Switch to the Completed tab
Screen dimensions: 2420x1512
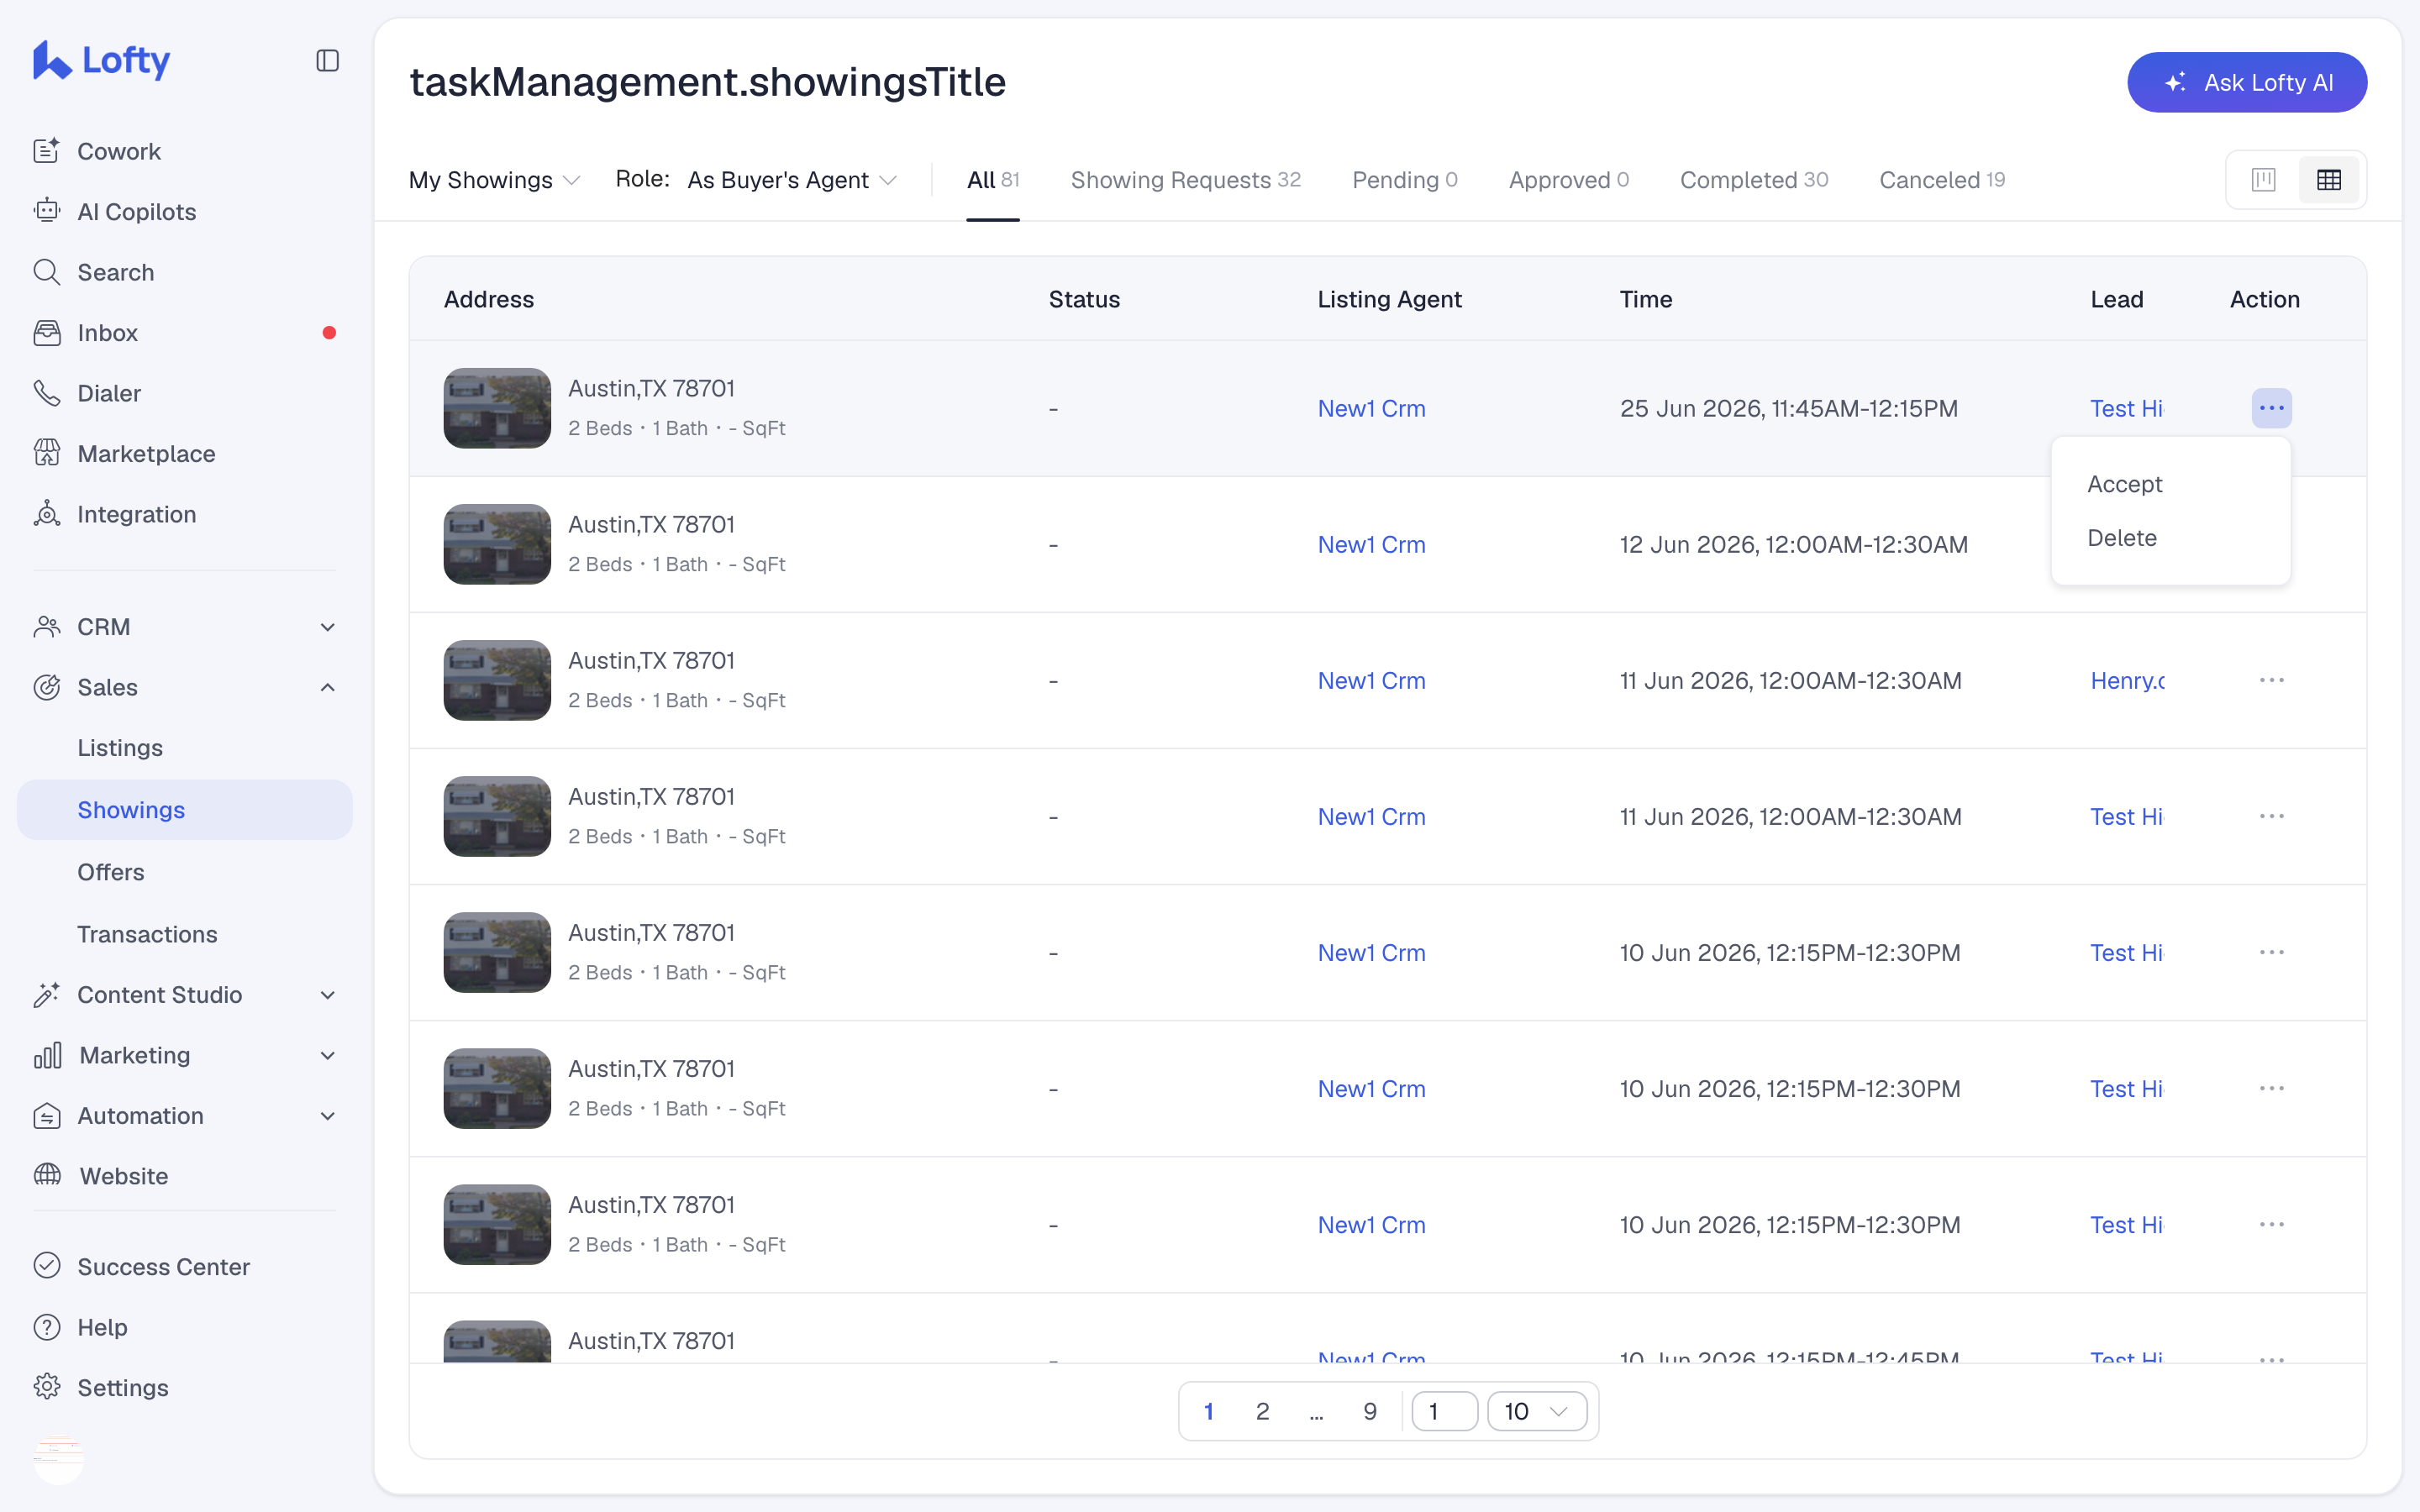coord(1753,180)
